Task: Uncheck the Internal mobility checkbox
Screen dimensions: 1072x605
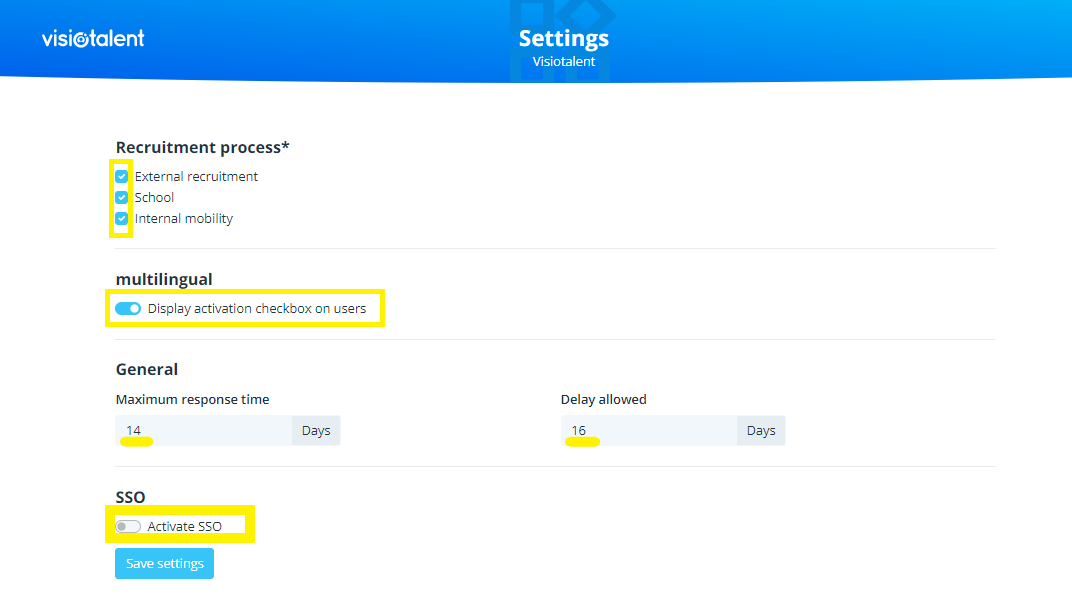Action: pos(122,219)
